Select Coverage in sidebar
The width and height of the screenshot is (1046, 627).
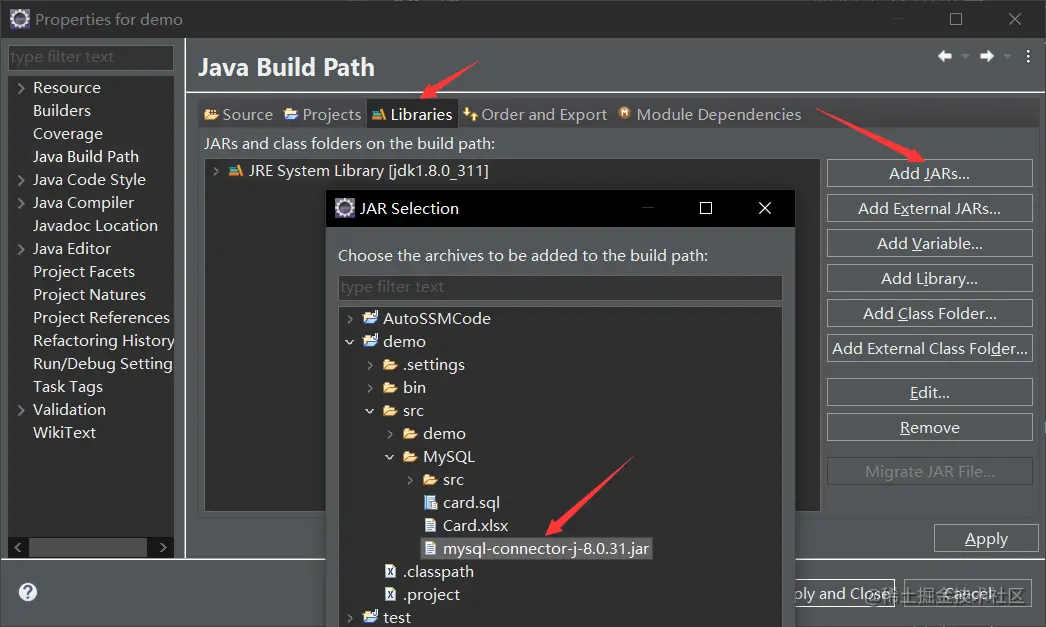pyautogui.click(x=68, y=134)
